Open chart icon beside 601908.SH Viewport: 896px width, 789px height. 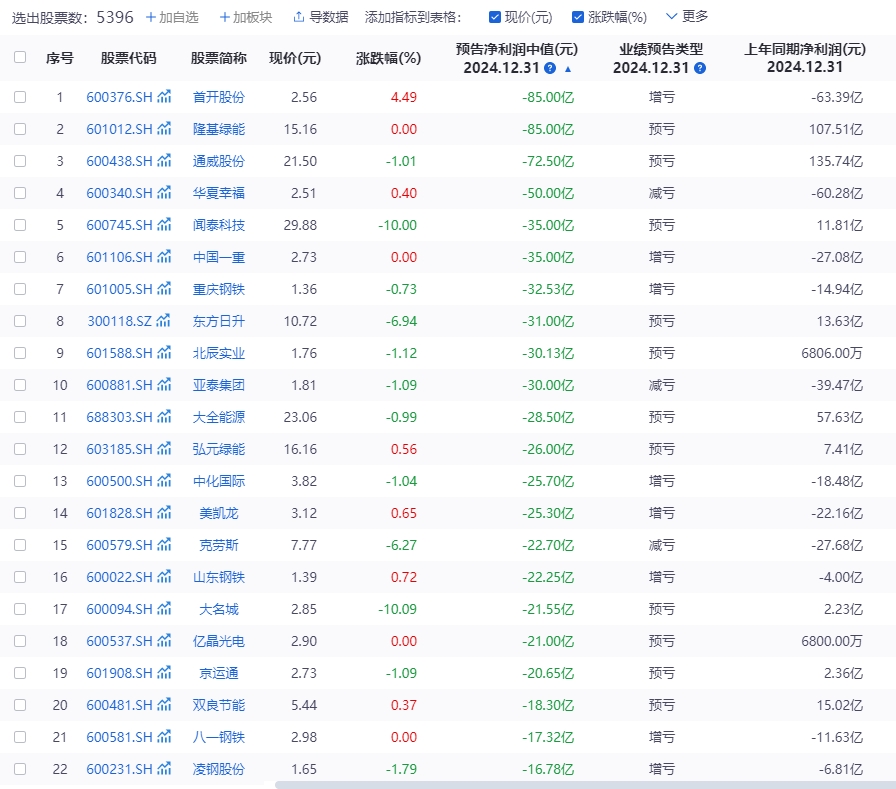tap(164, 672)
